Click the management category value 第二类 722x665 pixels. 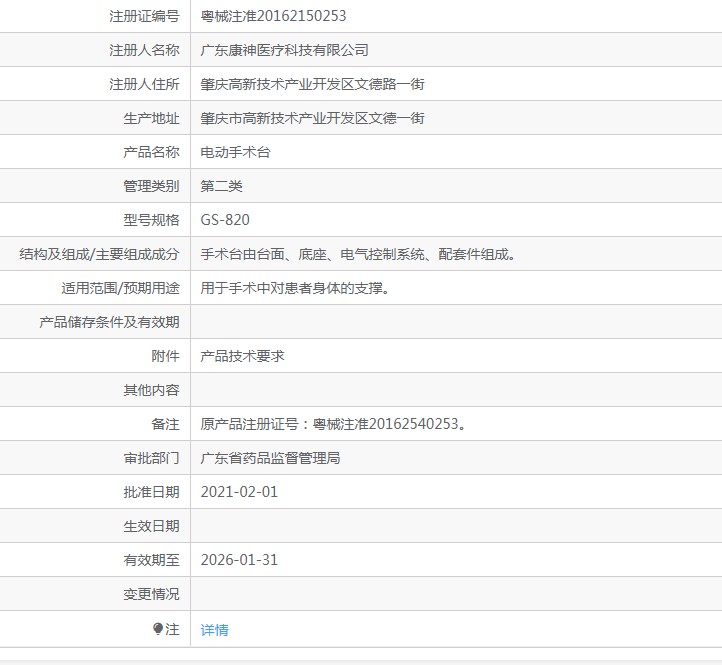click(221, 186)
